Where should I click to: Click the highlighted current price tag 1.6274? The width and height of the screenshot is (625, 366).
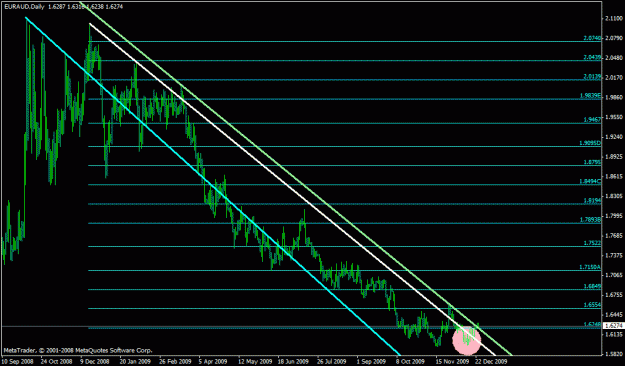click(x=614, y=326)
